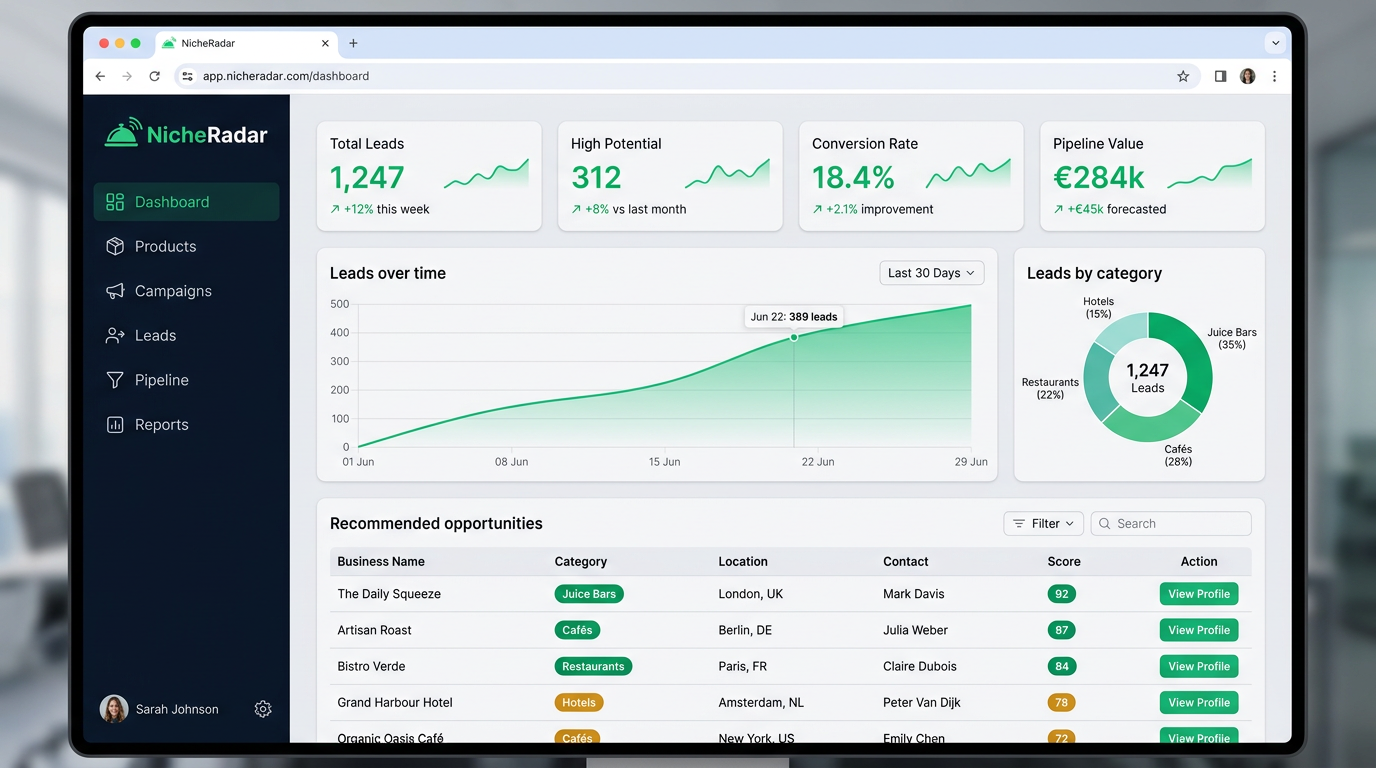This screenshot has width=1376, height=768.
Task: Open a new tab with the plus icon
Action: point(353,43)
